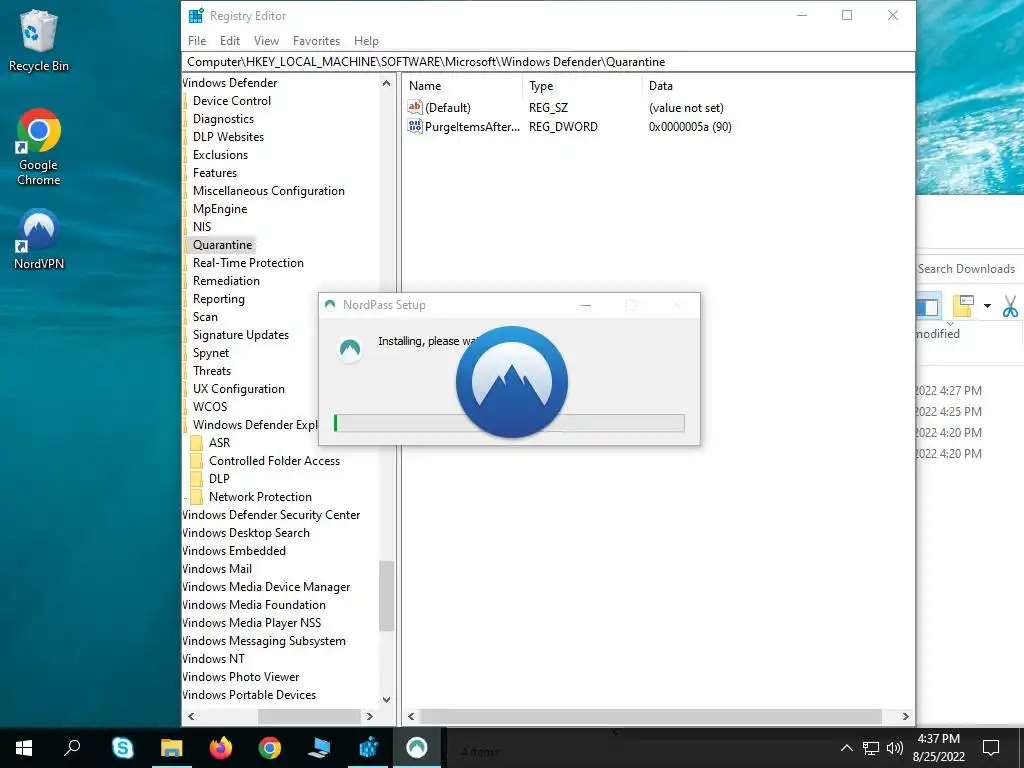The height and width of the screenshot is (768, 1024).
Task: Open the Recycle Bin desktop icon
Action: pos(39,41)
